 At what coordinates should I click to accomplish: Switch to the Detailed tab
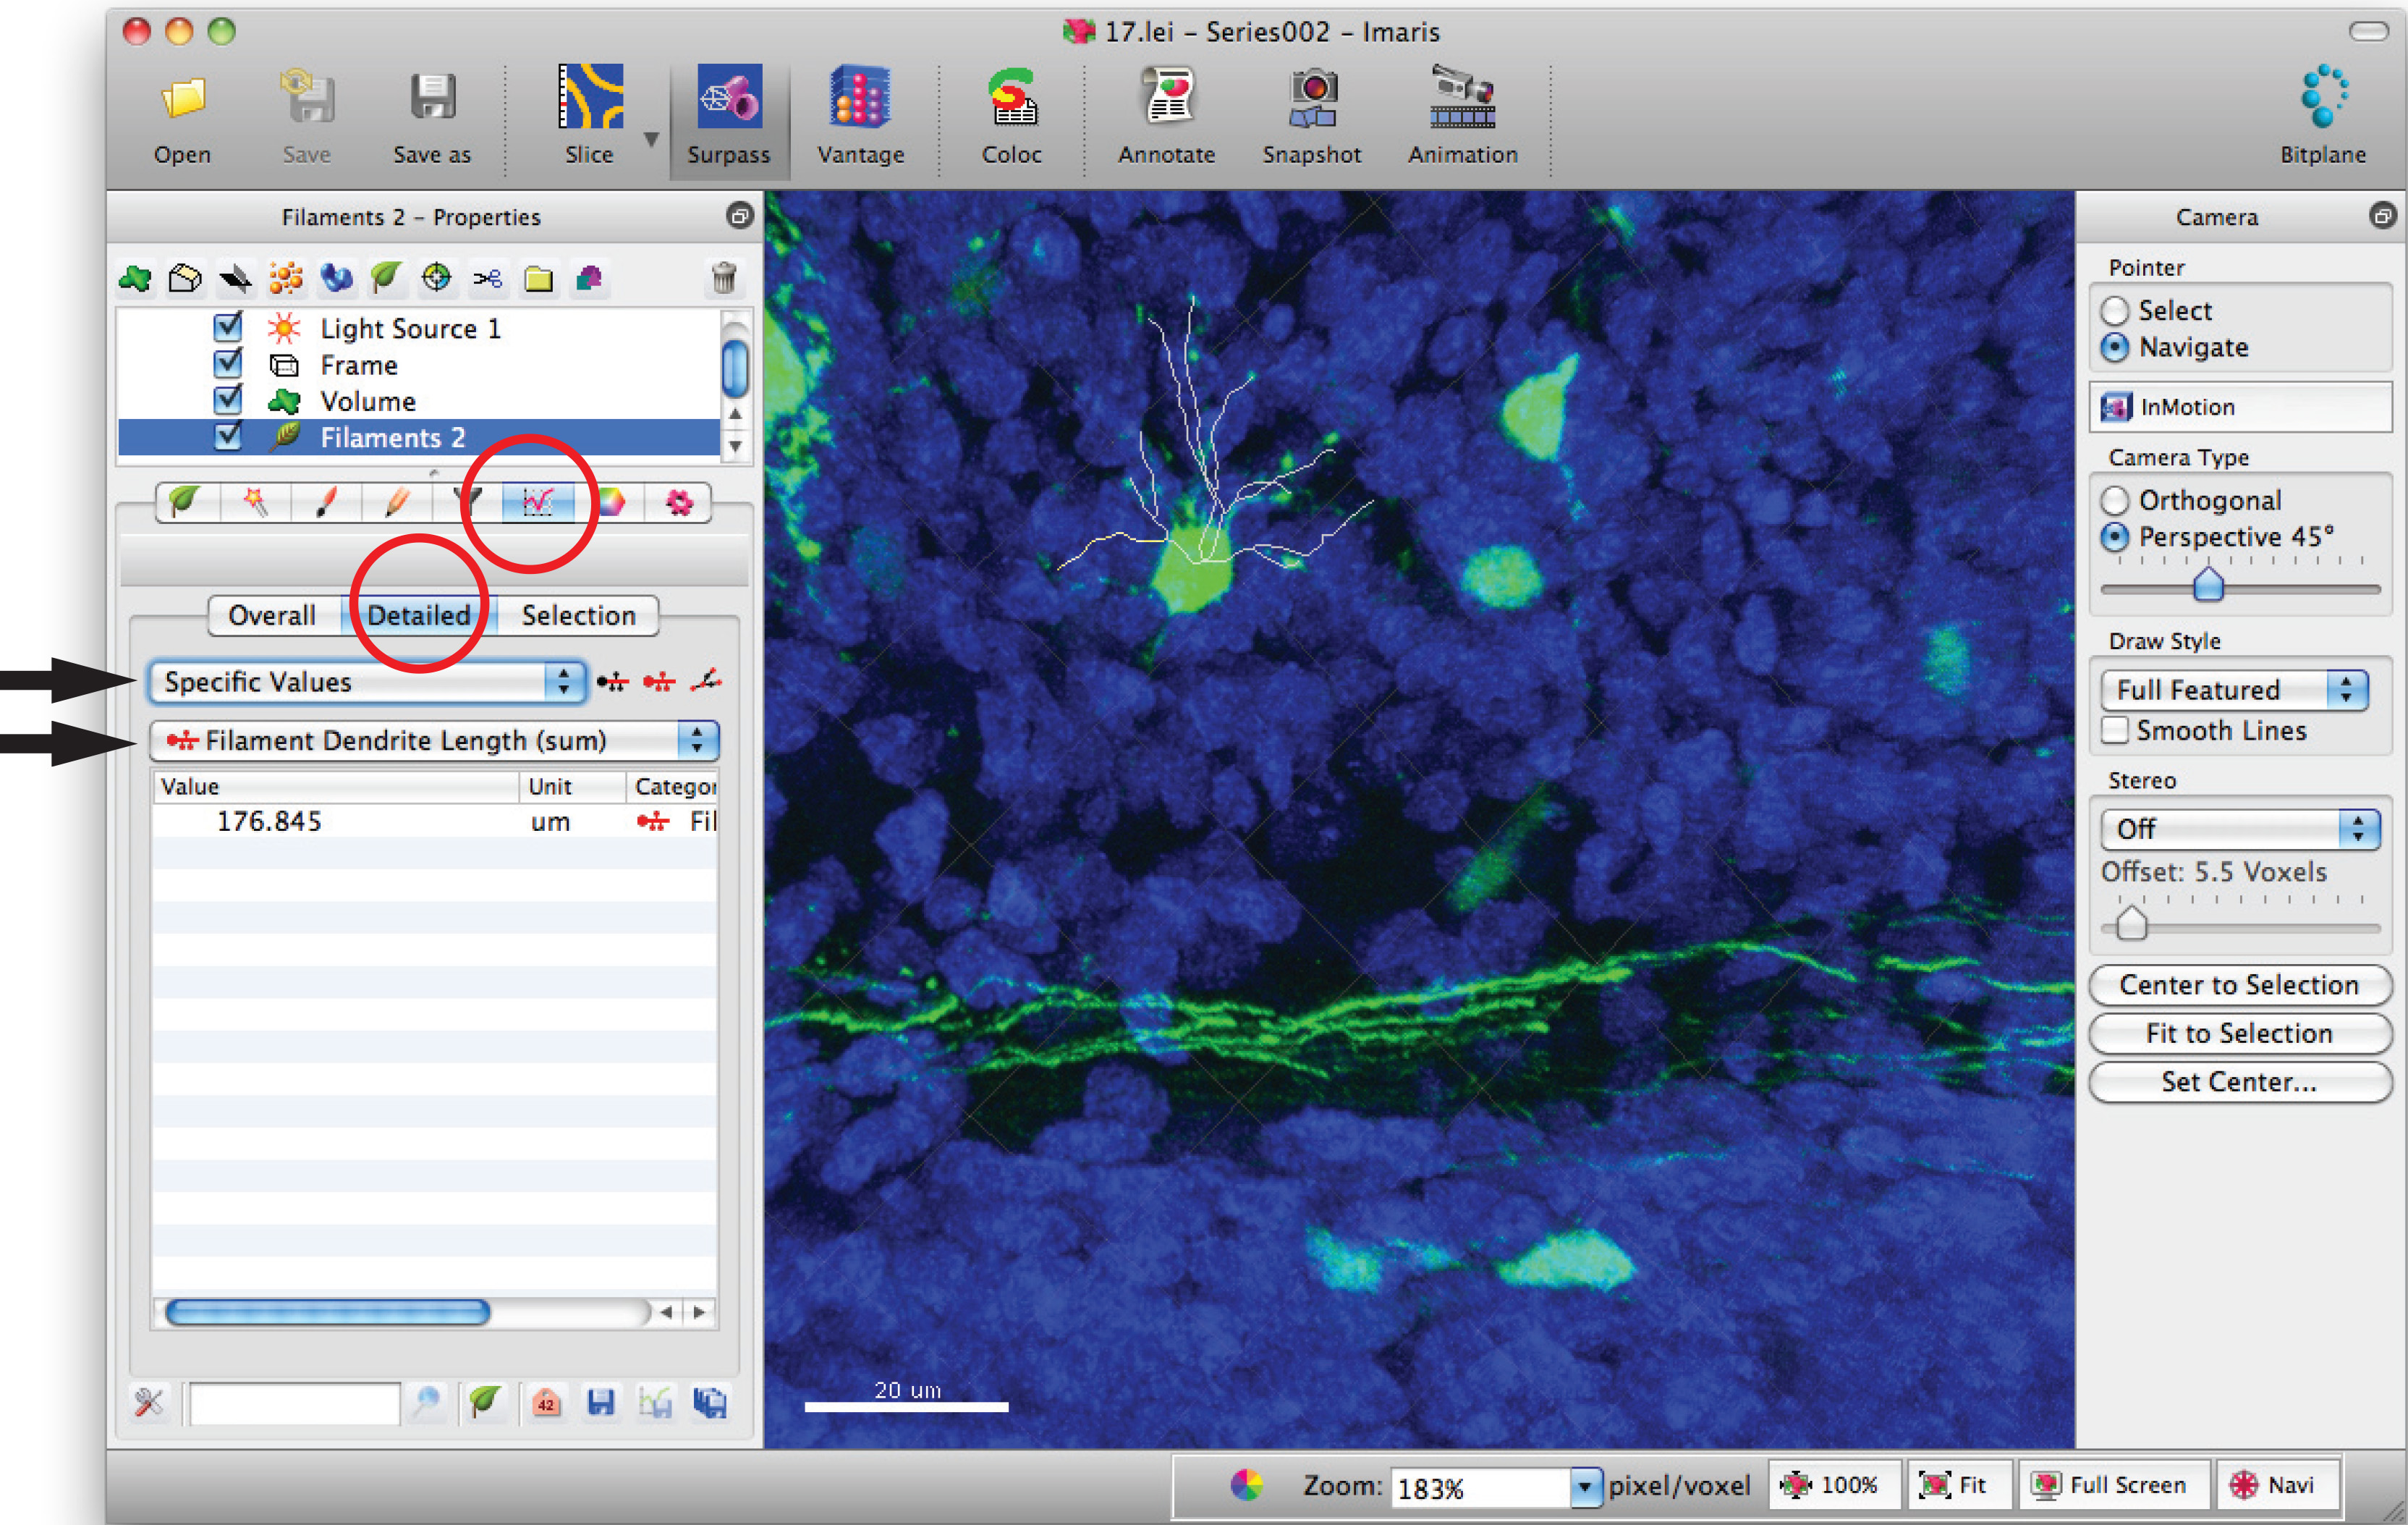[x=417, y=614]
